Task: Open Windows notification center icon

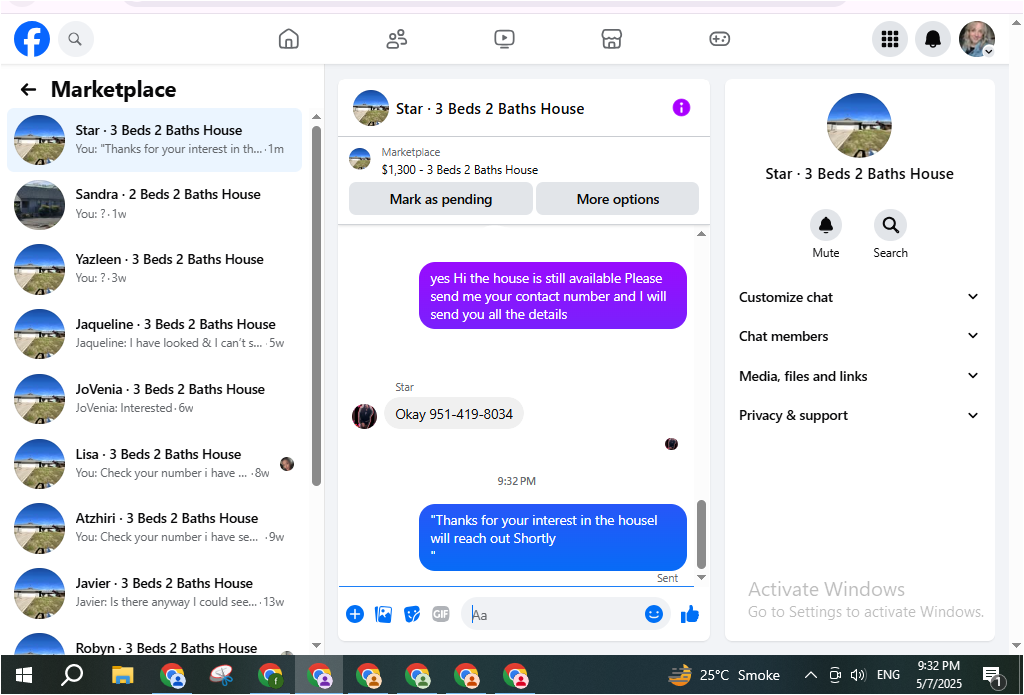Action: tap(993, 675)
